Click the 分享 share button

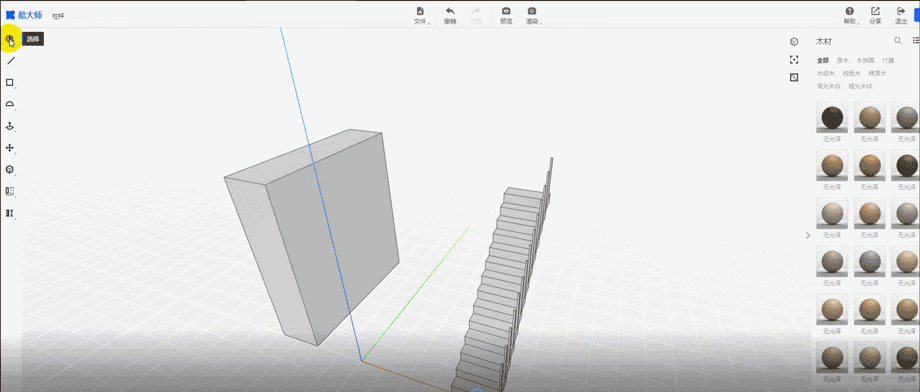tap(875, 16)
